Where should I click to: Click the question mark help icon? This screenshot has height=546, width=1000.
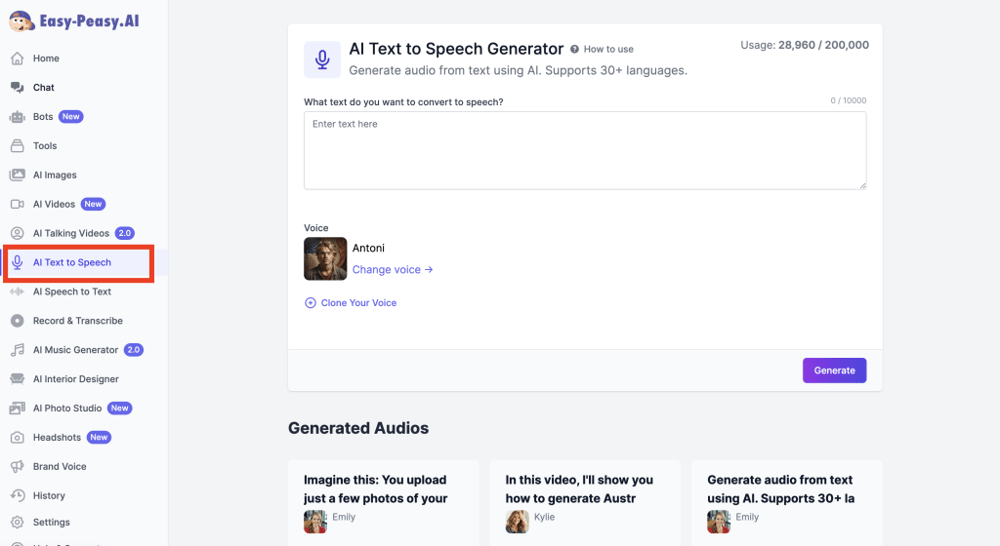pos(575,49)
